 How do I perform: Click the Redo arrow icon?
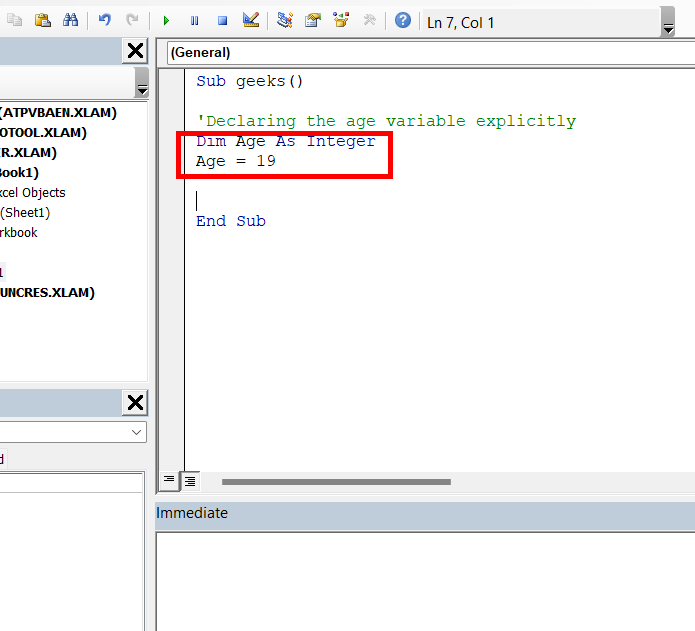(x=132, y=20)
